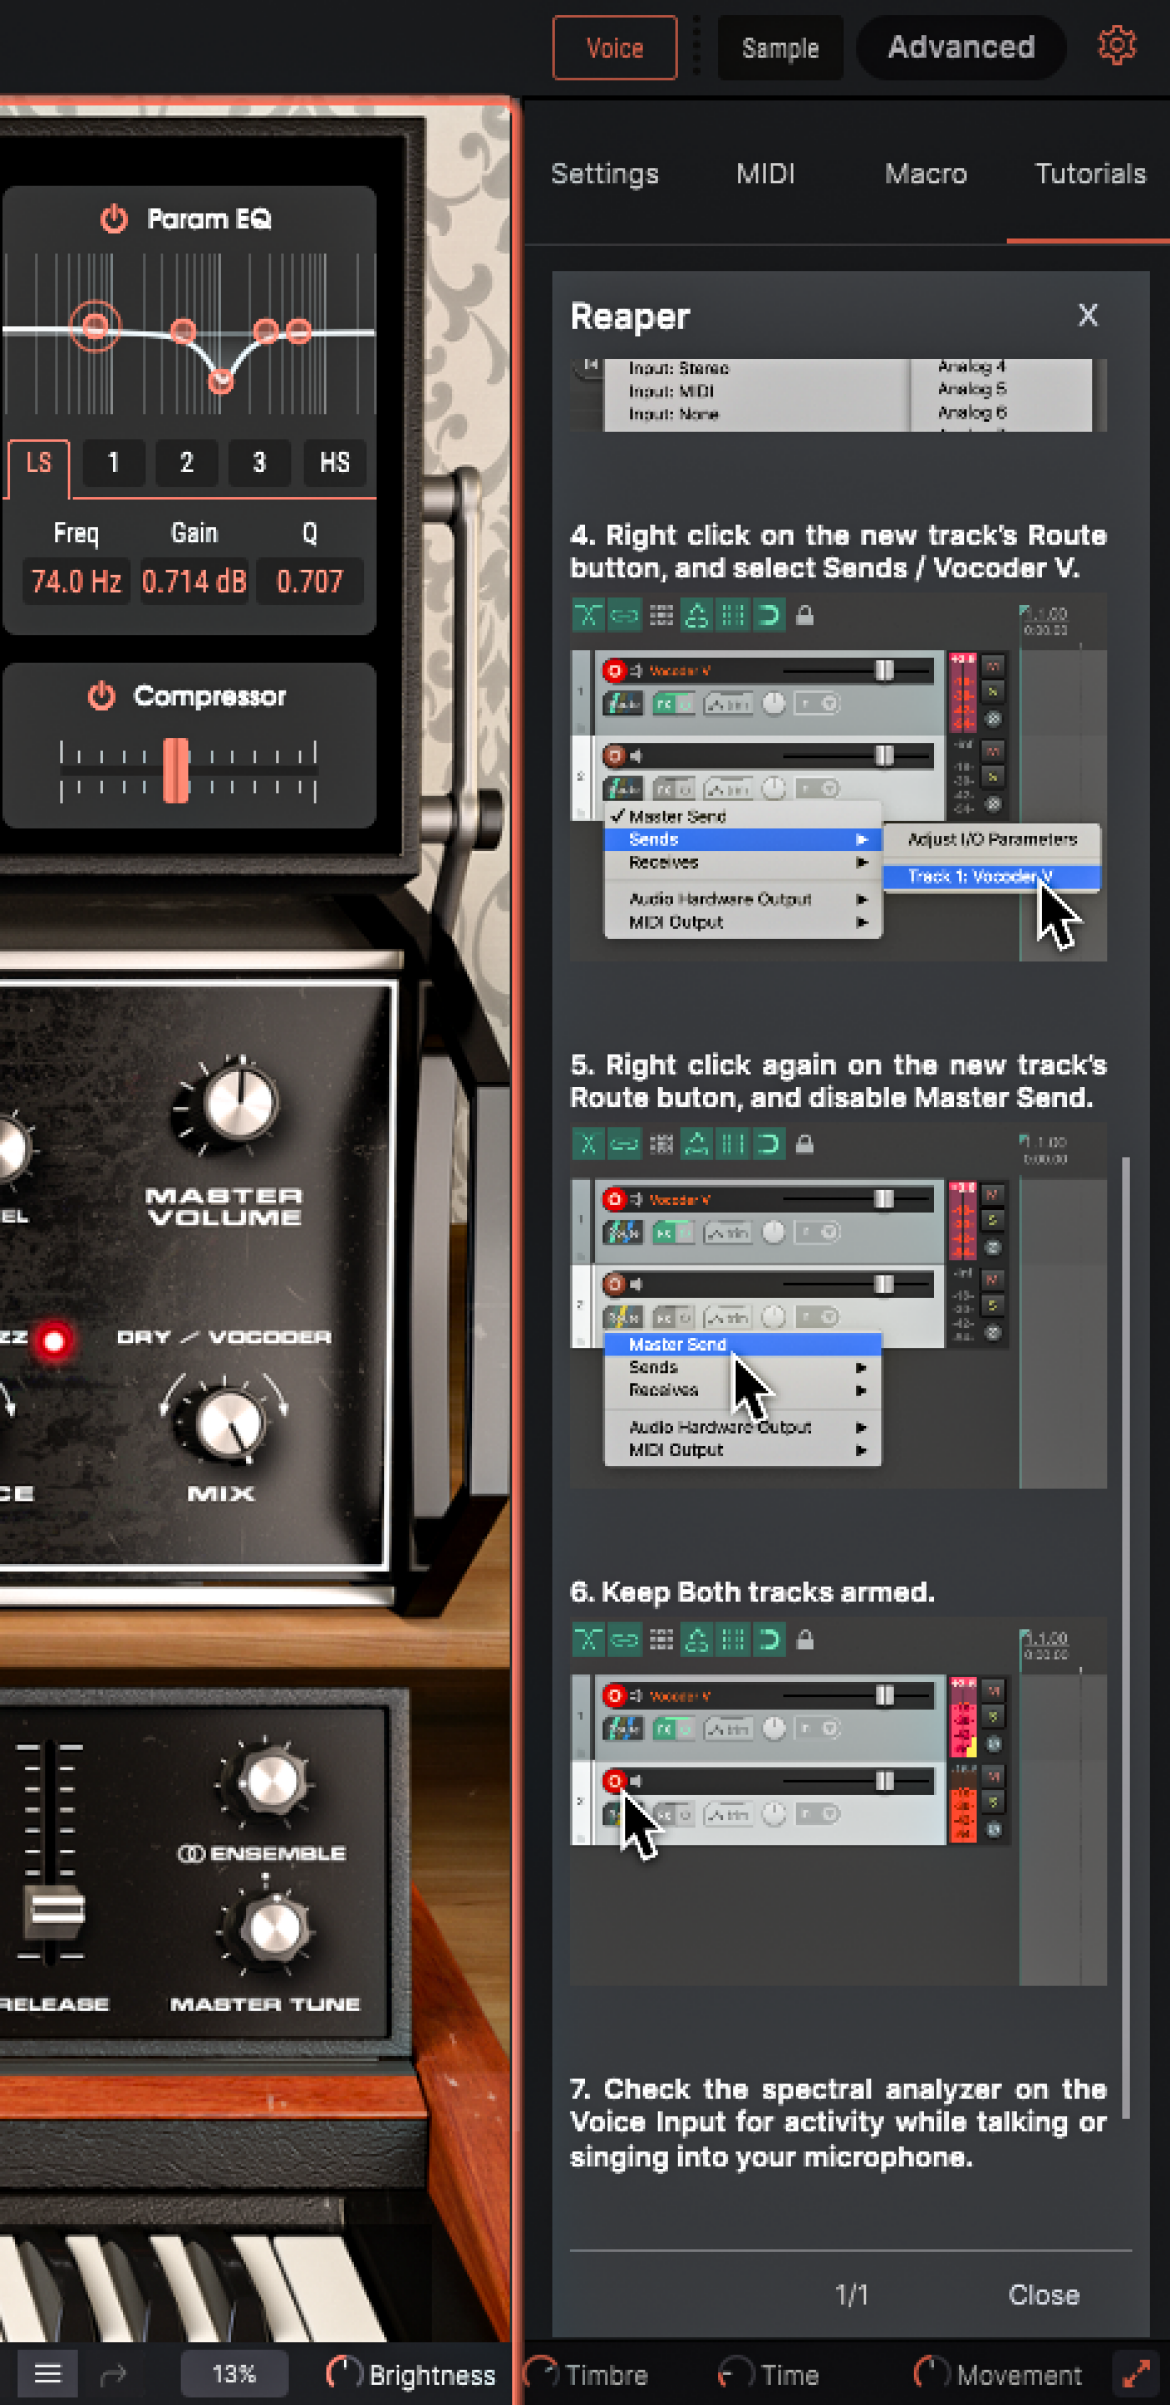Open the Tutorials tab
1170x2405 pixels.
click(x=1090, y=174)
